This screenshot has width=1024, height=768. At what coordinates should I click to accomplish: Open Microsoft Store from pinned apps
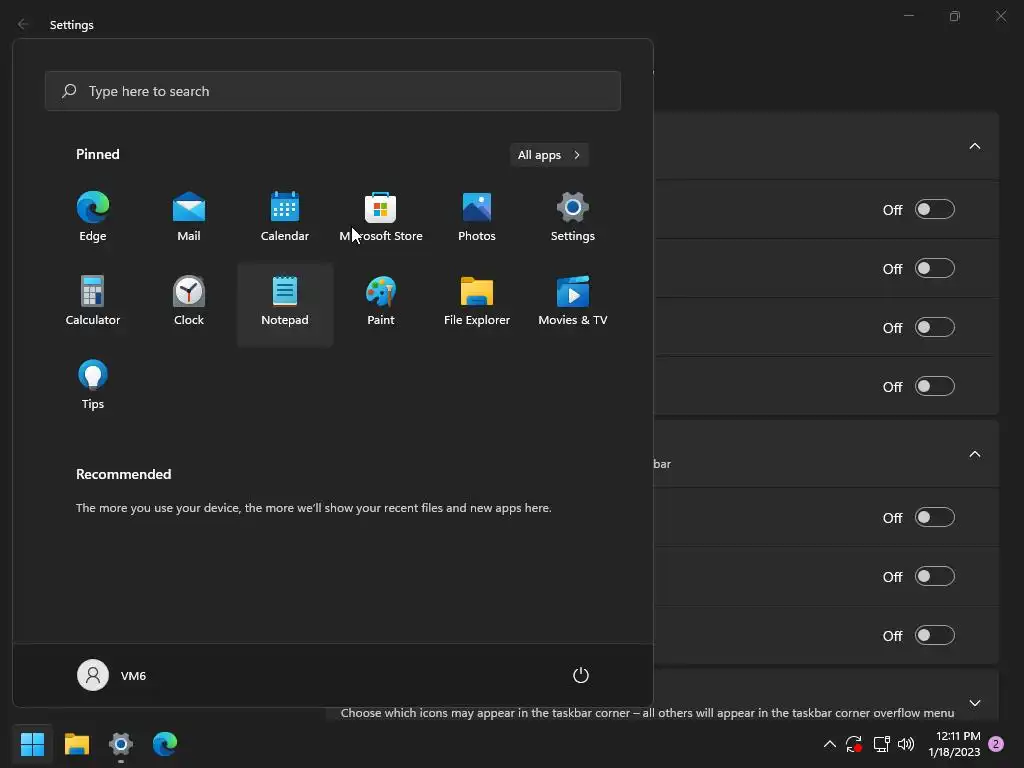click(x=381, y=217)
